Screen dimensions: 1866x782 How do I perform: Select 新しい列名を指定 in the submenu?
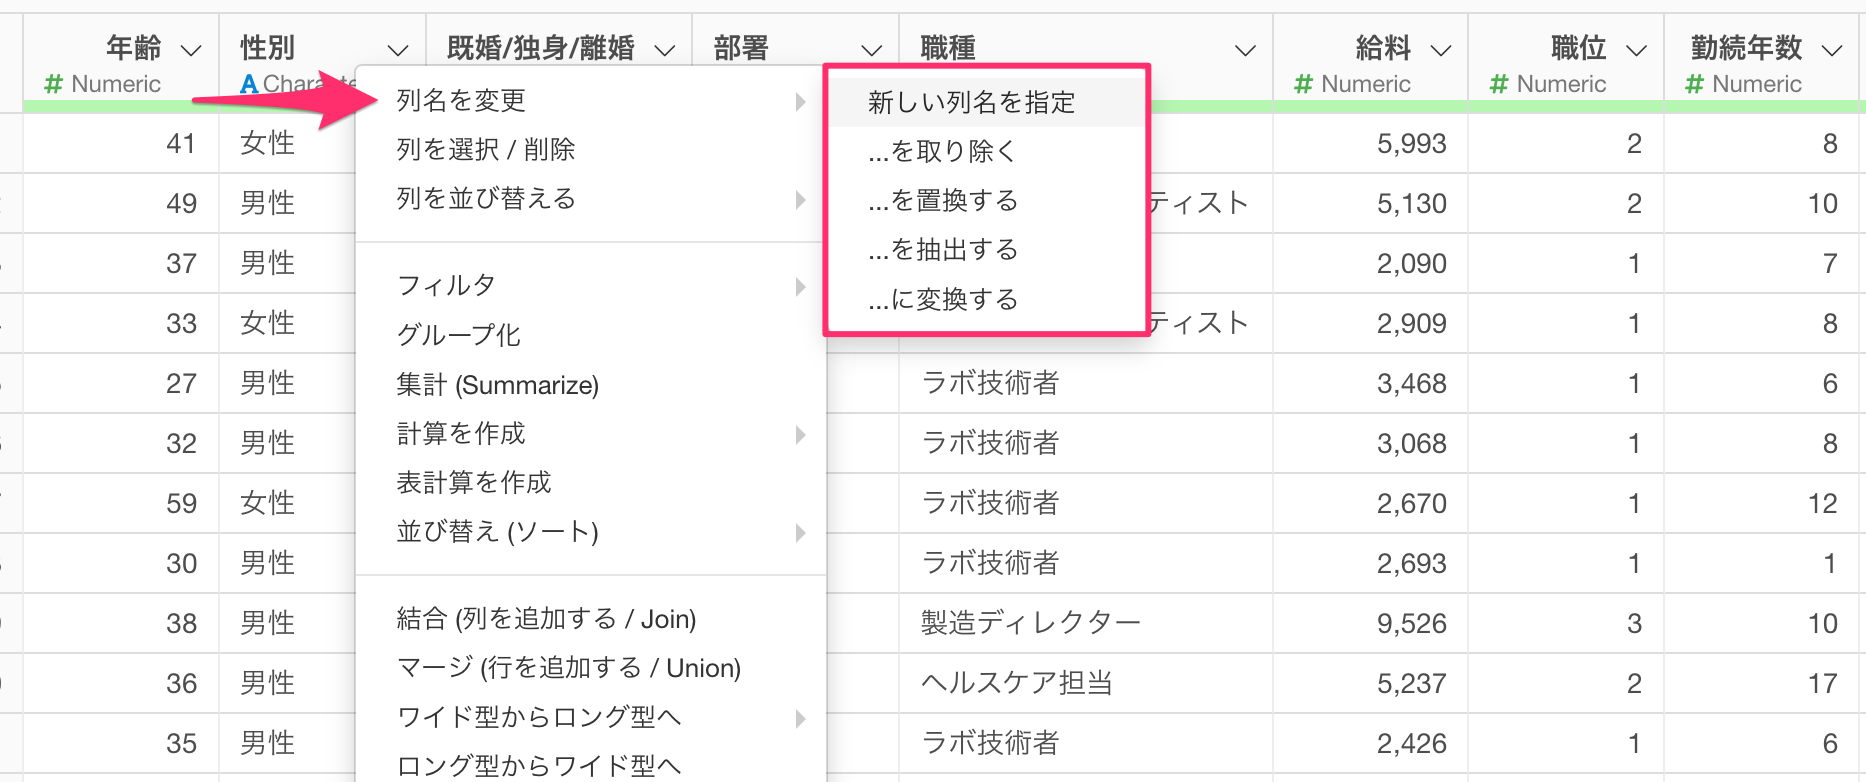971,102
